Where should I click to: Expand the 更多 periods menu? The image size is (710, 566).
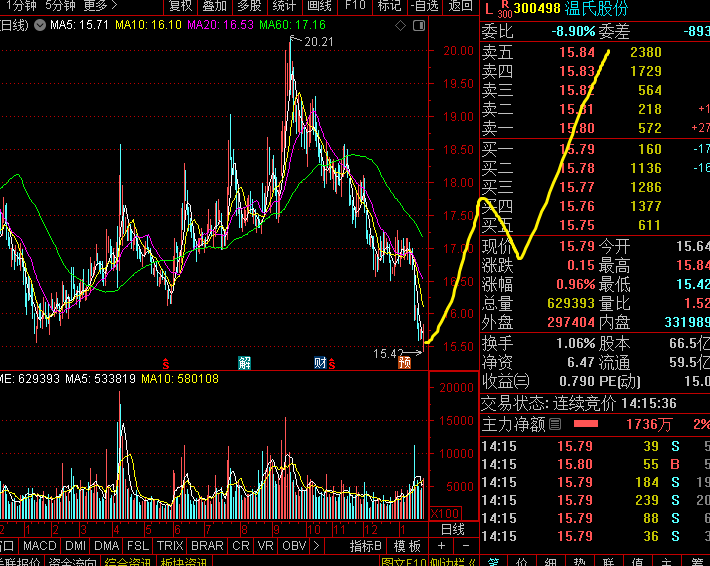pos(100,6)
